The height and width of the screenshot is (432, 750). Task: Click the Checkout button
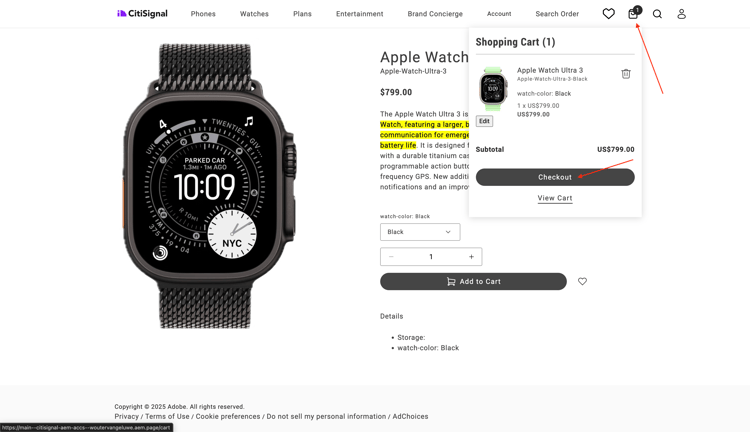pyautogui.click(x=555, y=177)
